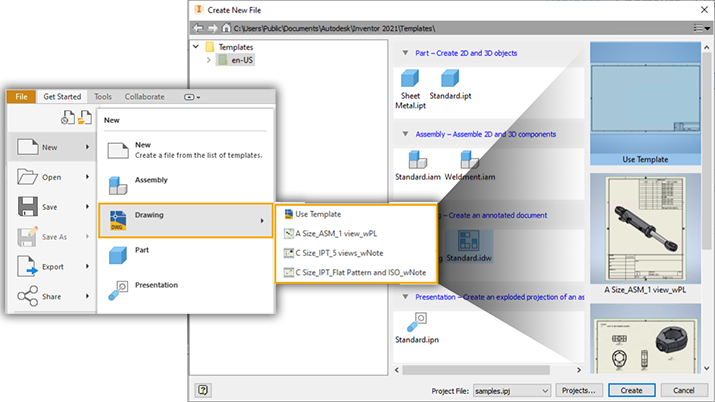715x402 pixels.
Task: Select the Standard.iam template icon
Action: pos(417,160)
